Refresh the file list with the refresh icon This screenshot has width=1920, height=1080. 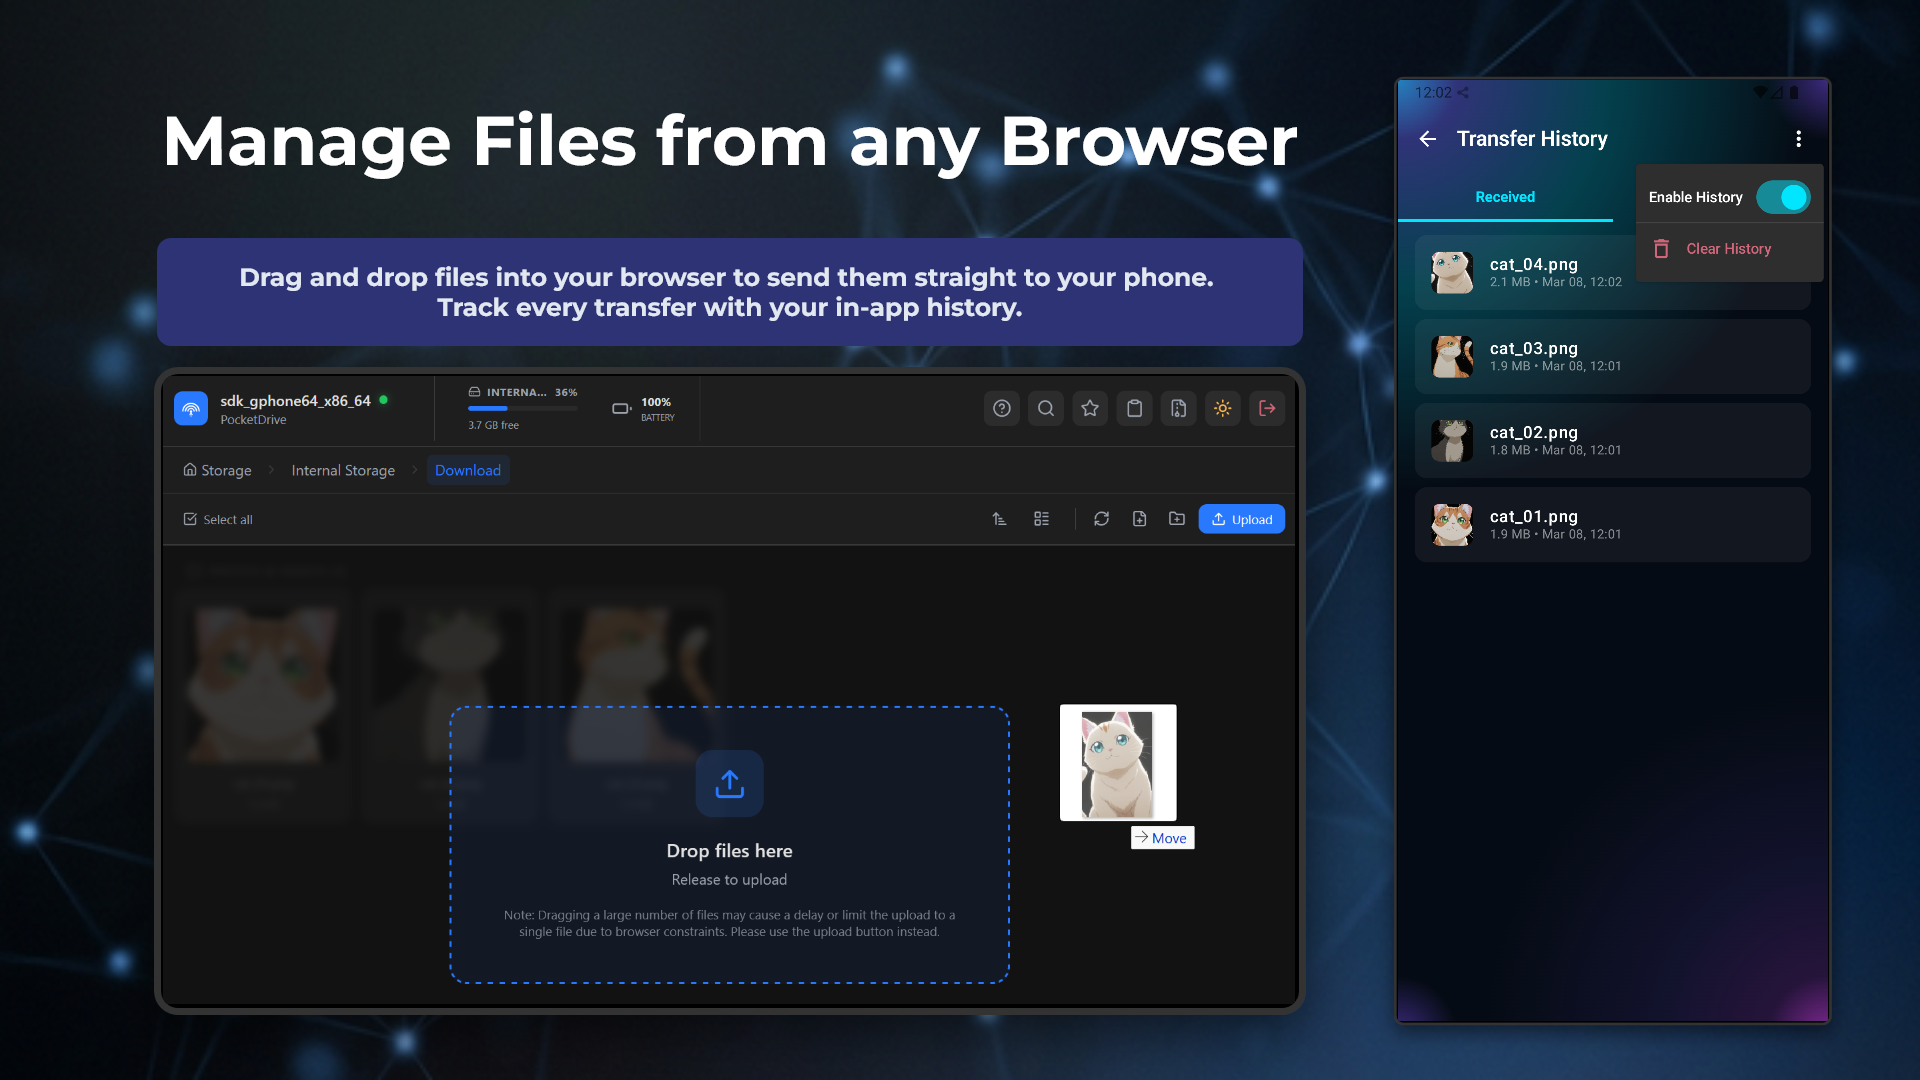(1101, 519)
